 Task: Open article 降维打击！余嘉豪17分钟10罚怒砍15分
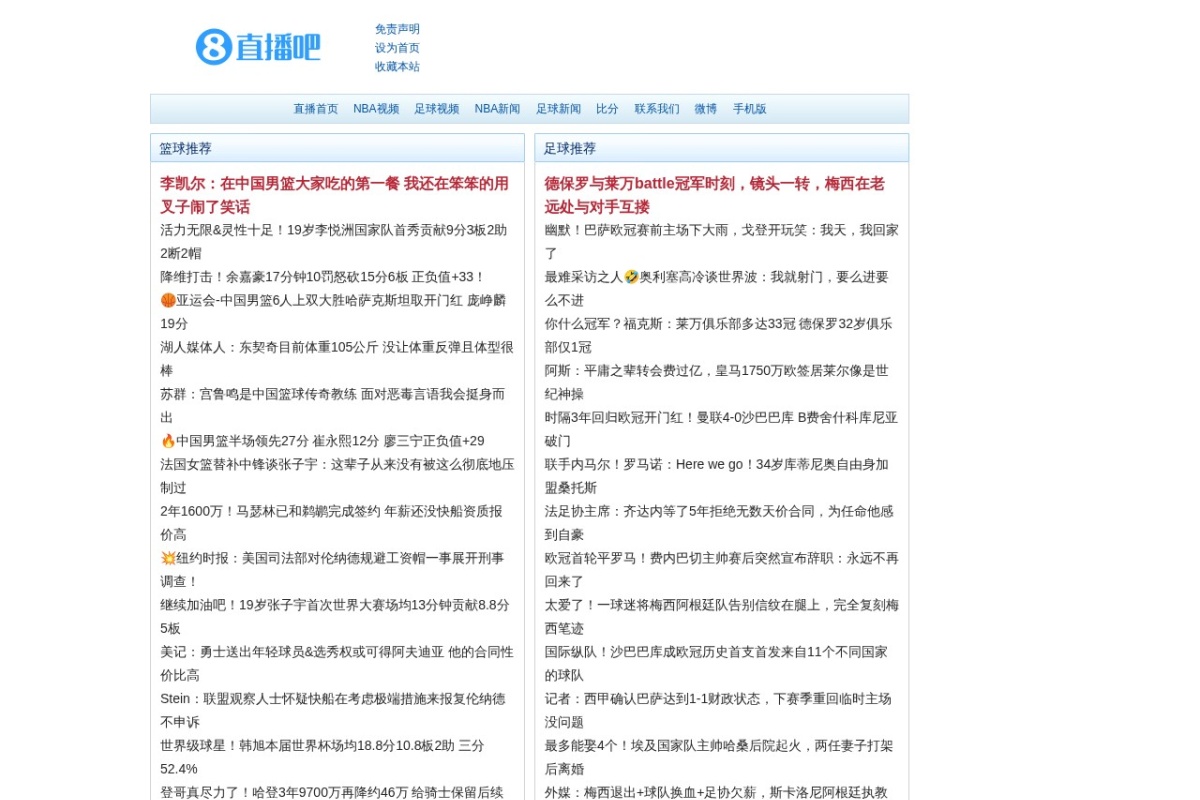322,277
